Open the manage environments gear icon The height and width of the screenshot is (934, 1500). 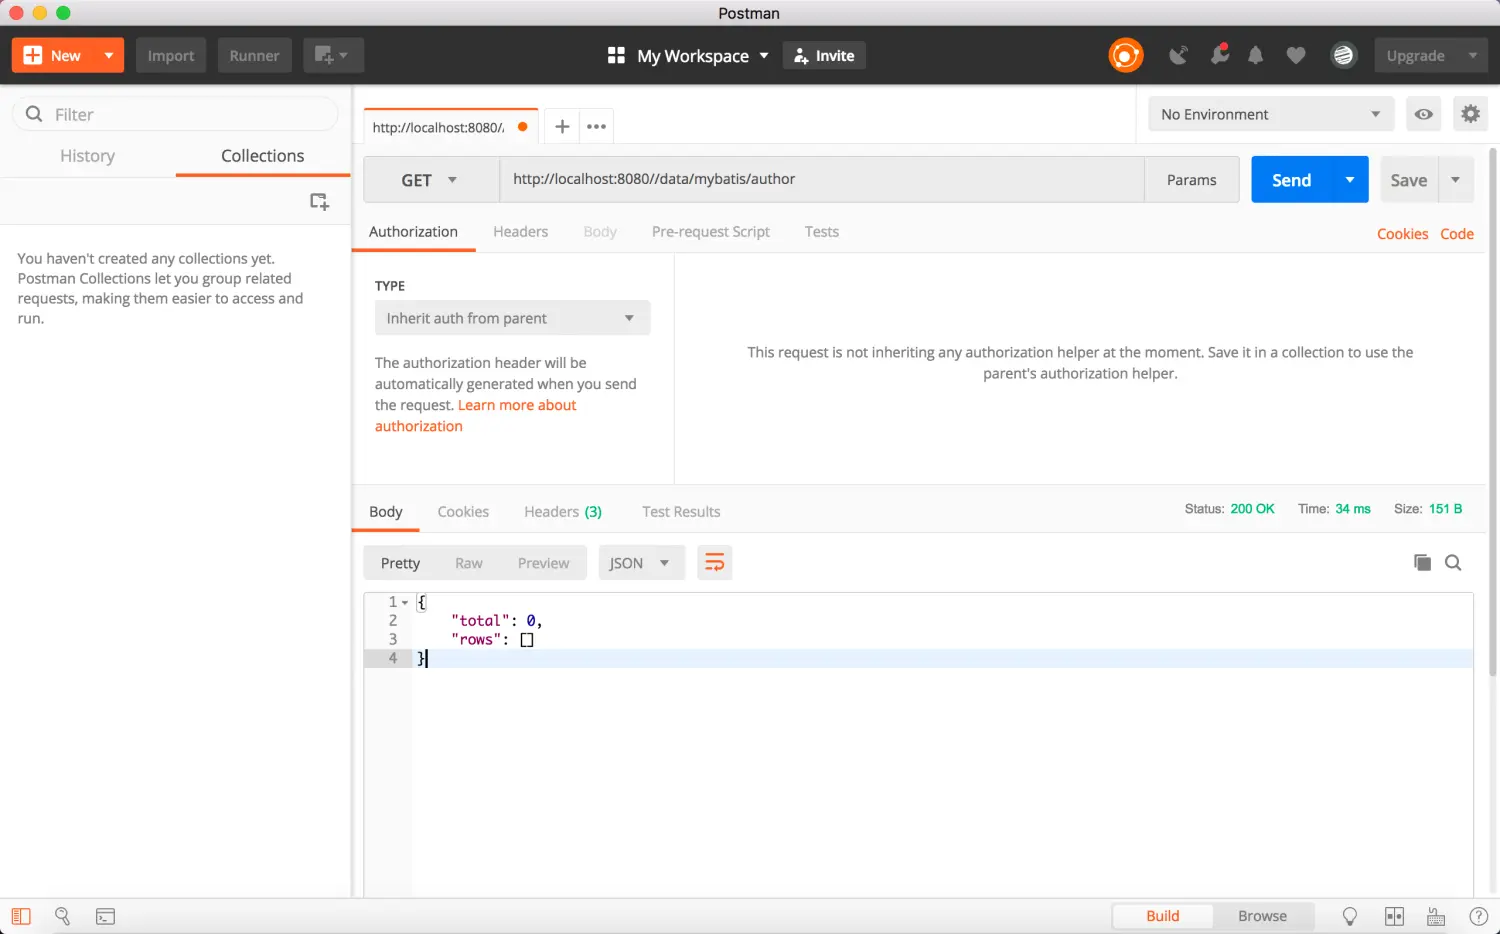pyautogui.click(x=1470, y=114)
